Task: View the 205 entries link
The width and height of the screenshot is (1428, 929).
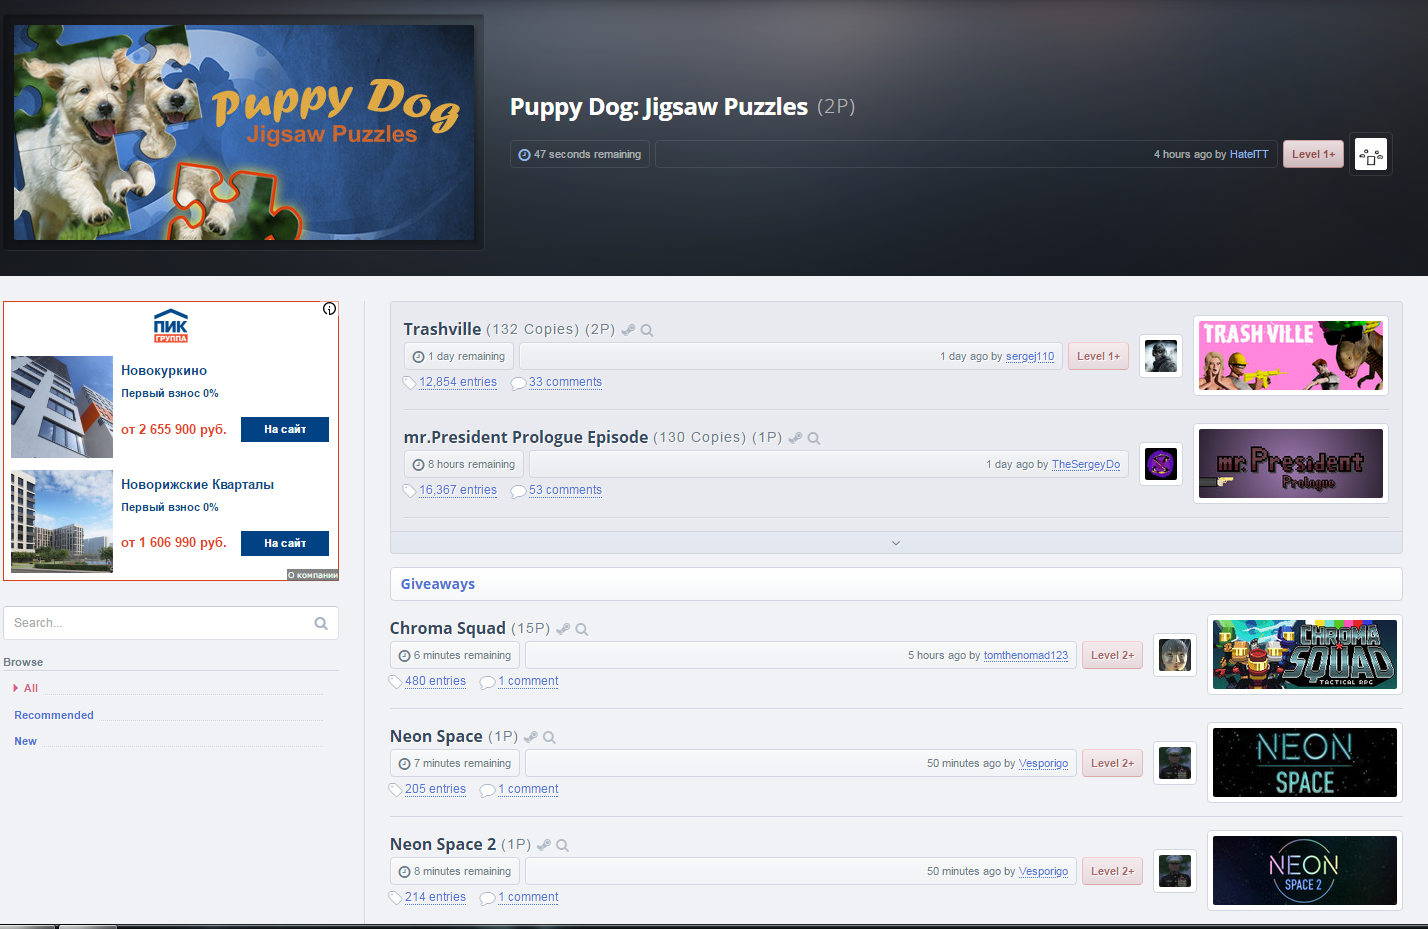Action: click(435, 789)
